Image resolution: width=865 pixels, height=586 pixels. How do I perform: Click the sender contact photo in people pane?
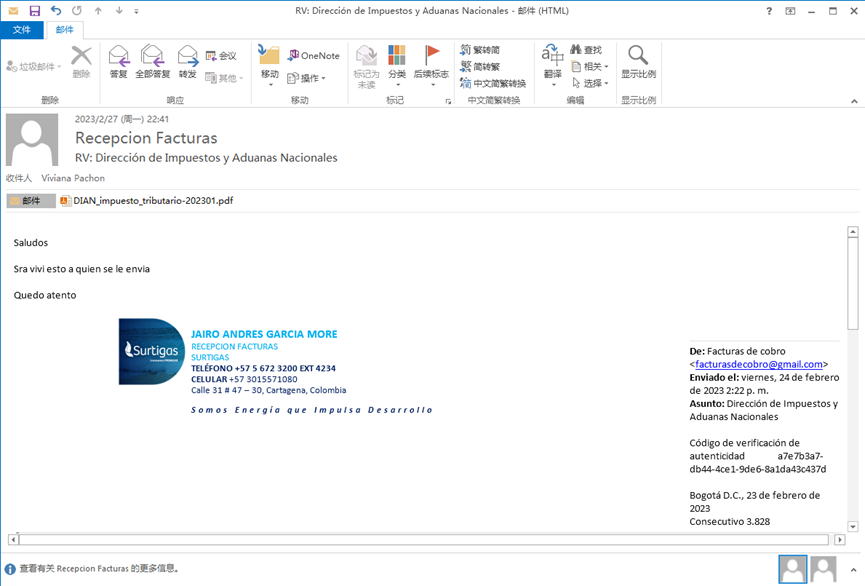click(x=793, y=570)
